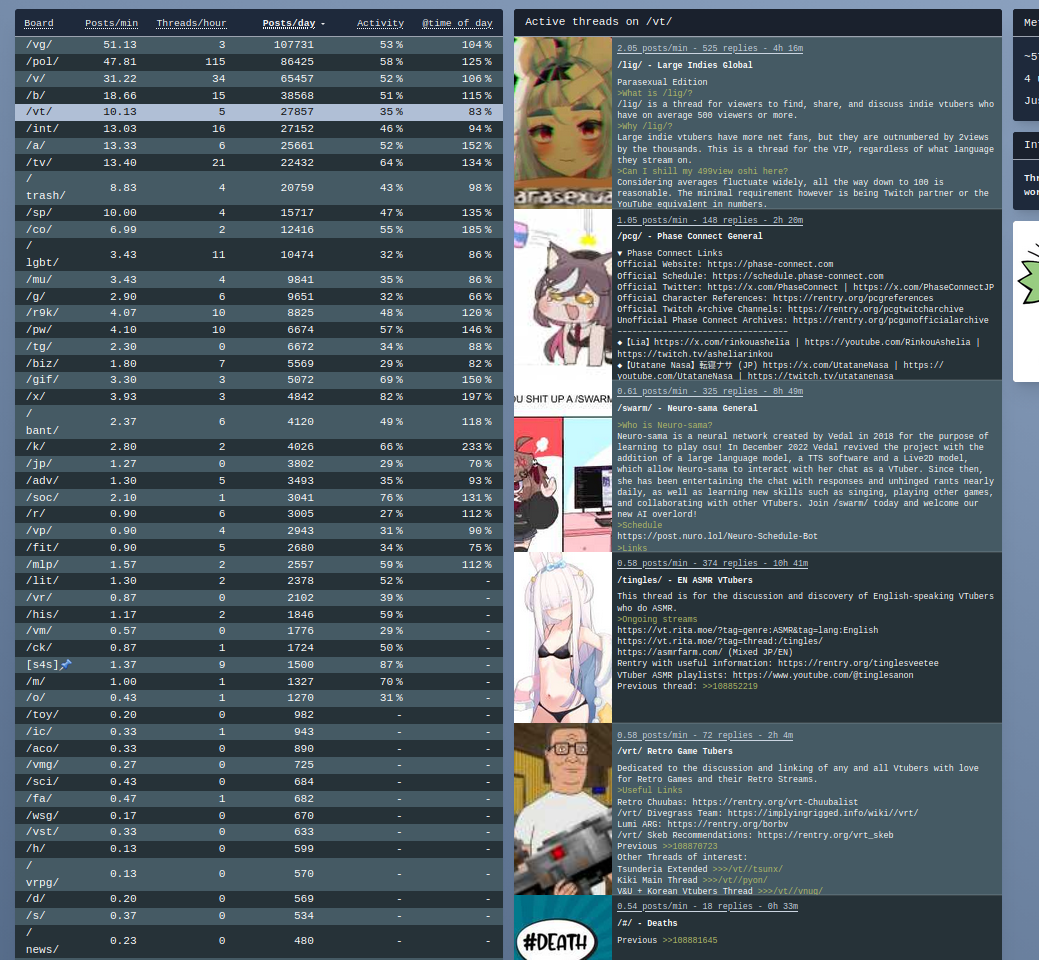Sort table by Board column header

(38, 23)
